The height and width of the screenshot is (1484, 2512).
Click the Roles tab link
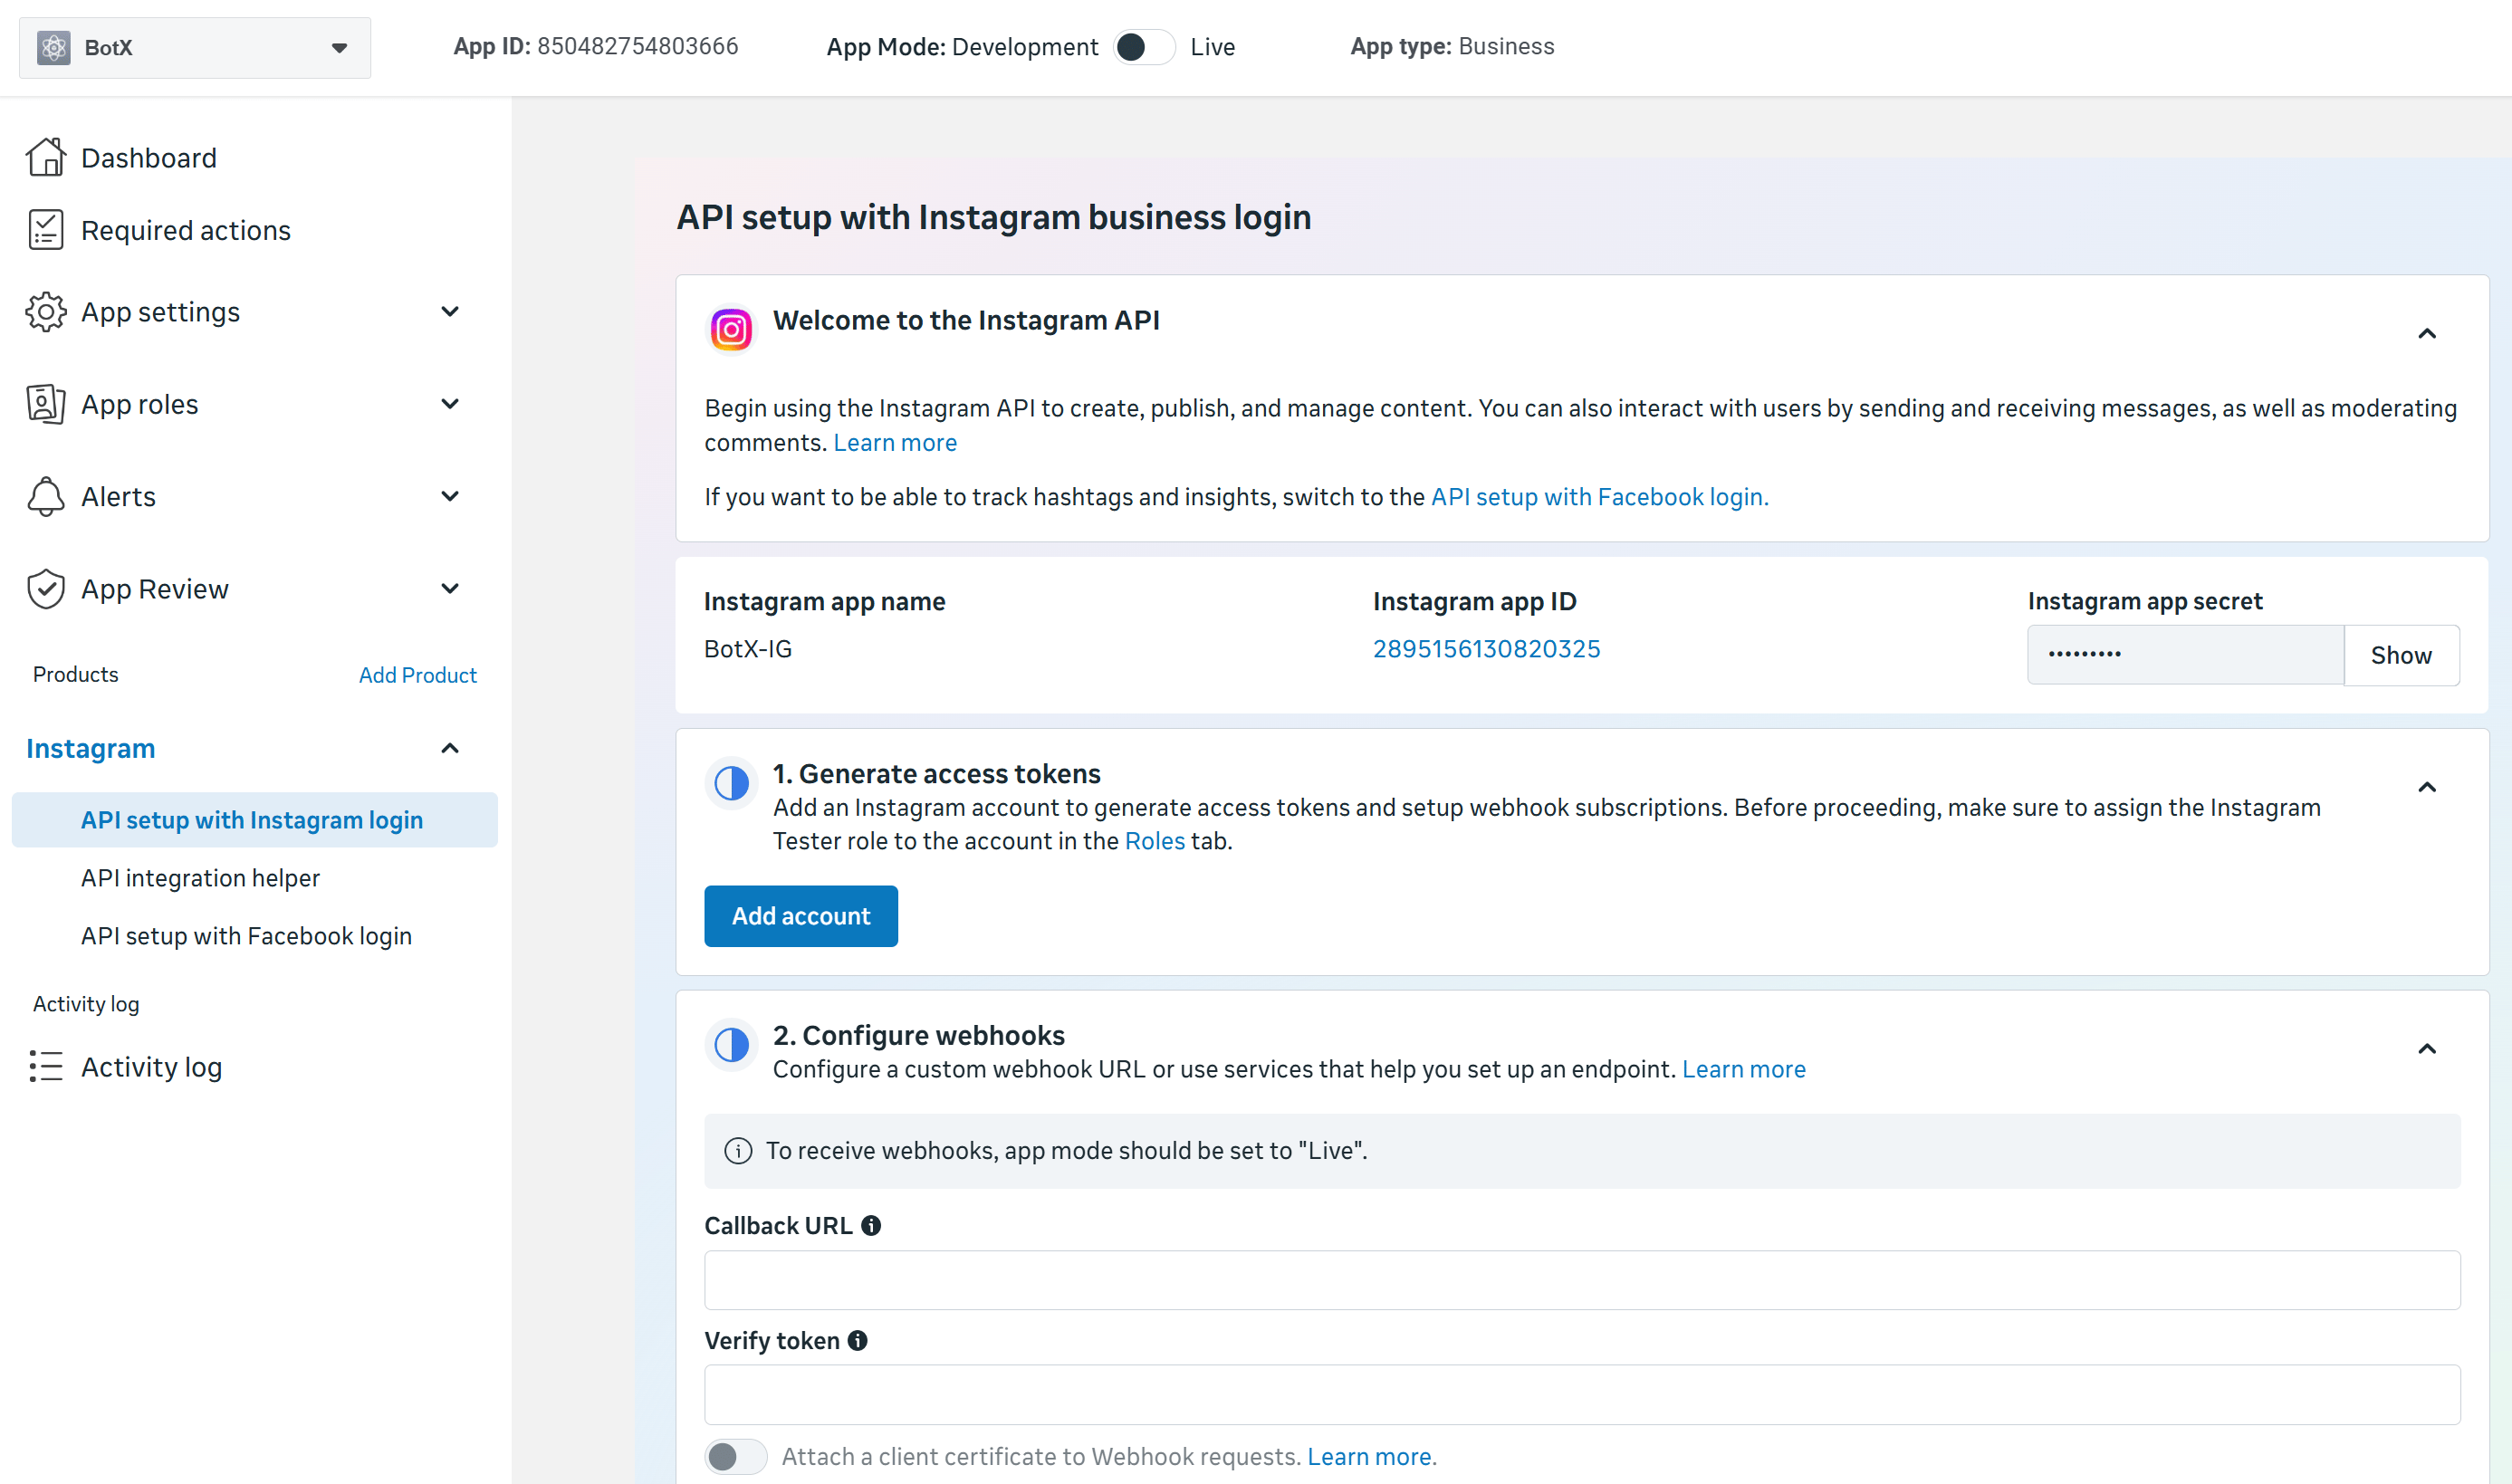[1154, 841]
